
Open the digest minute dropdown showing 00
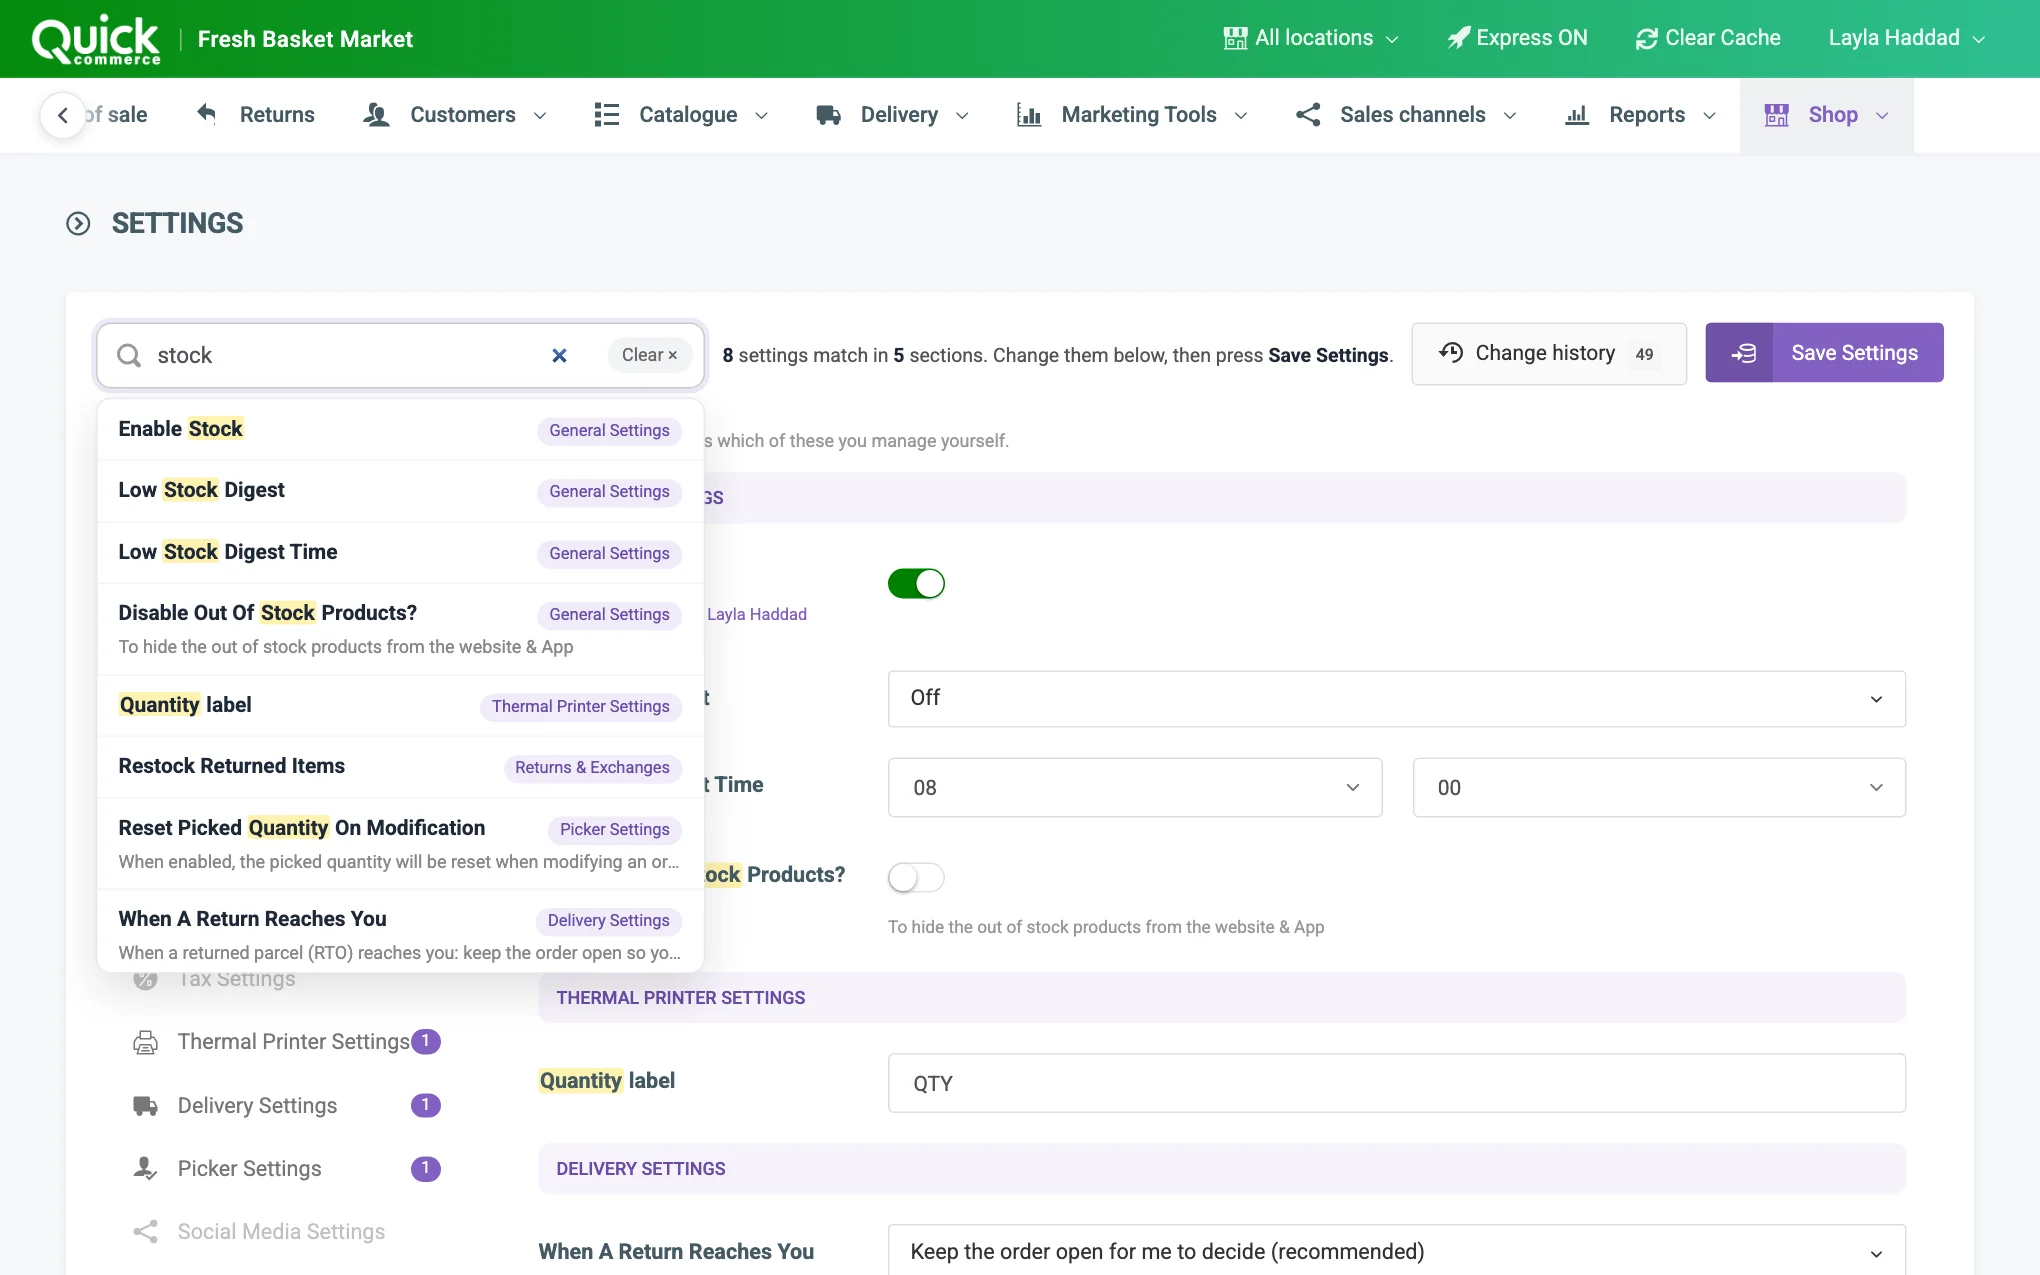coord(1659,787)
